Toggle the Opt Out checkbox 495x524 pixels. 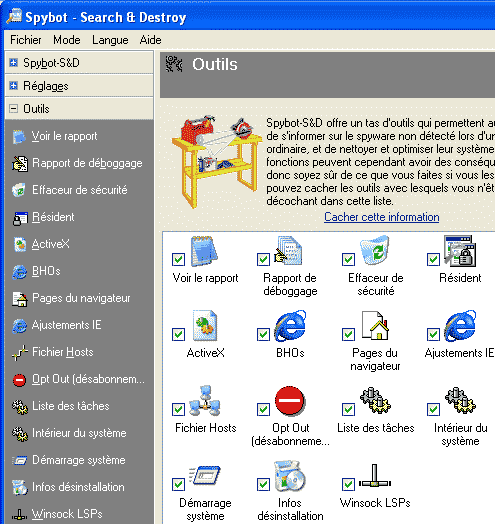[x=263, y=409]
